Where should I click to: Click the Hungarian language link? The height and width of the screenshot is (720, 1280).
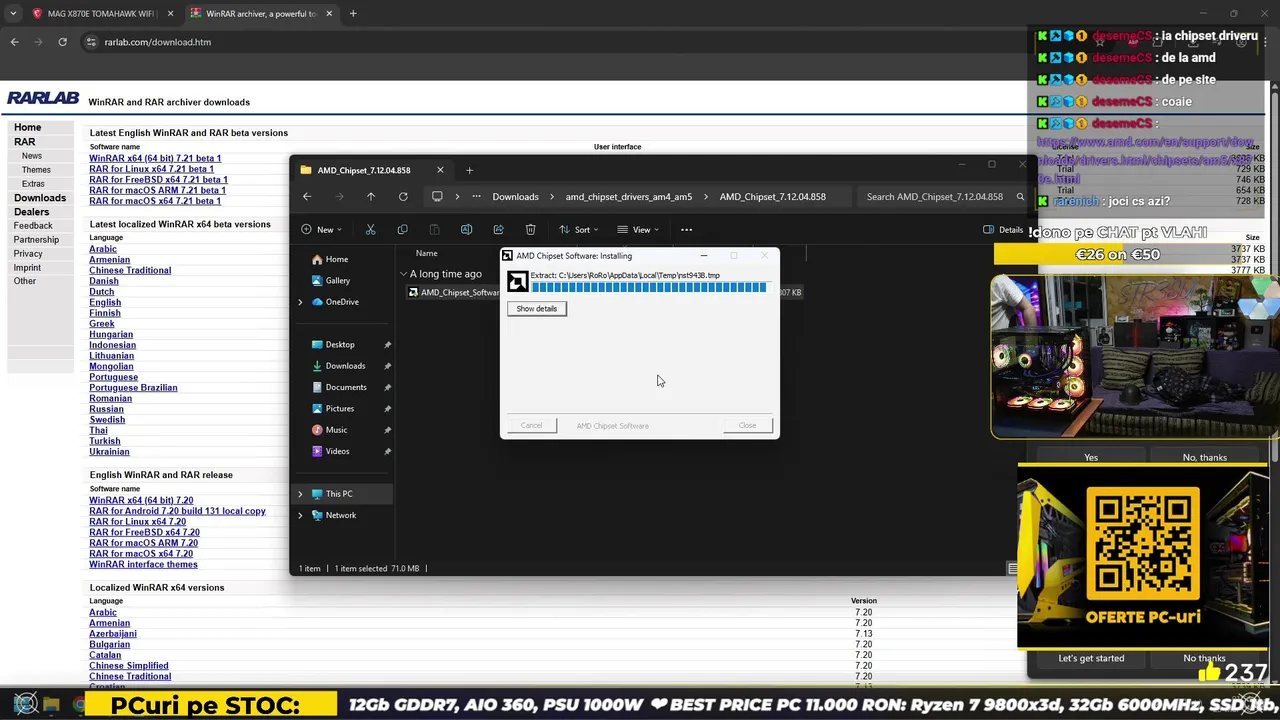pos(111,334)
